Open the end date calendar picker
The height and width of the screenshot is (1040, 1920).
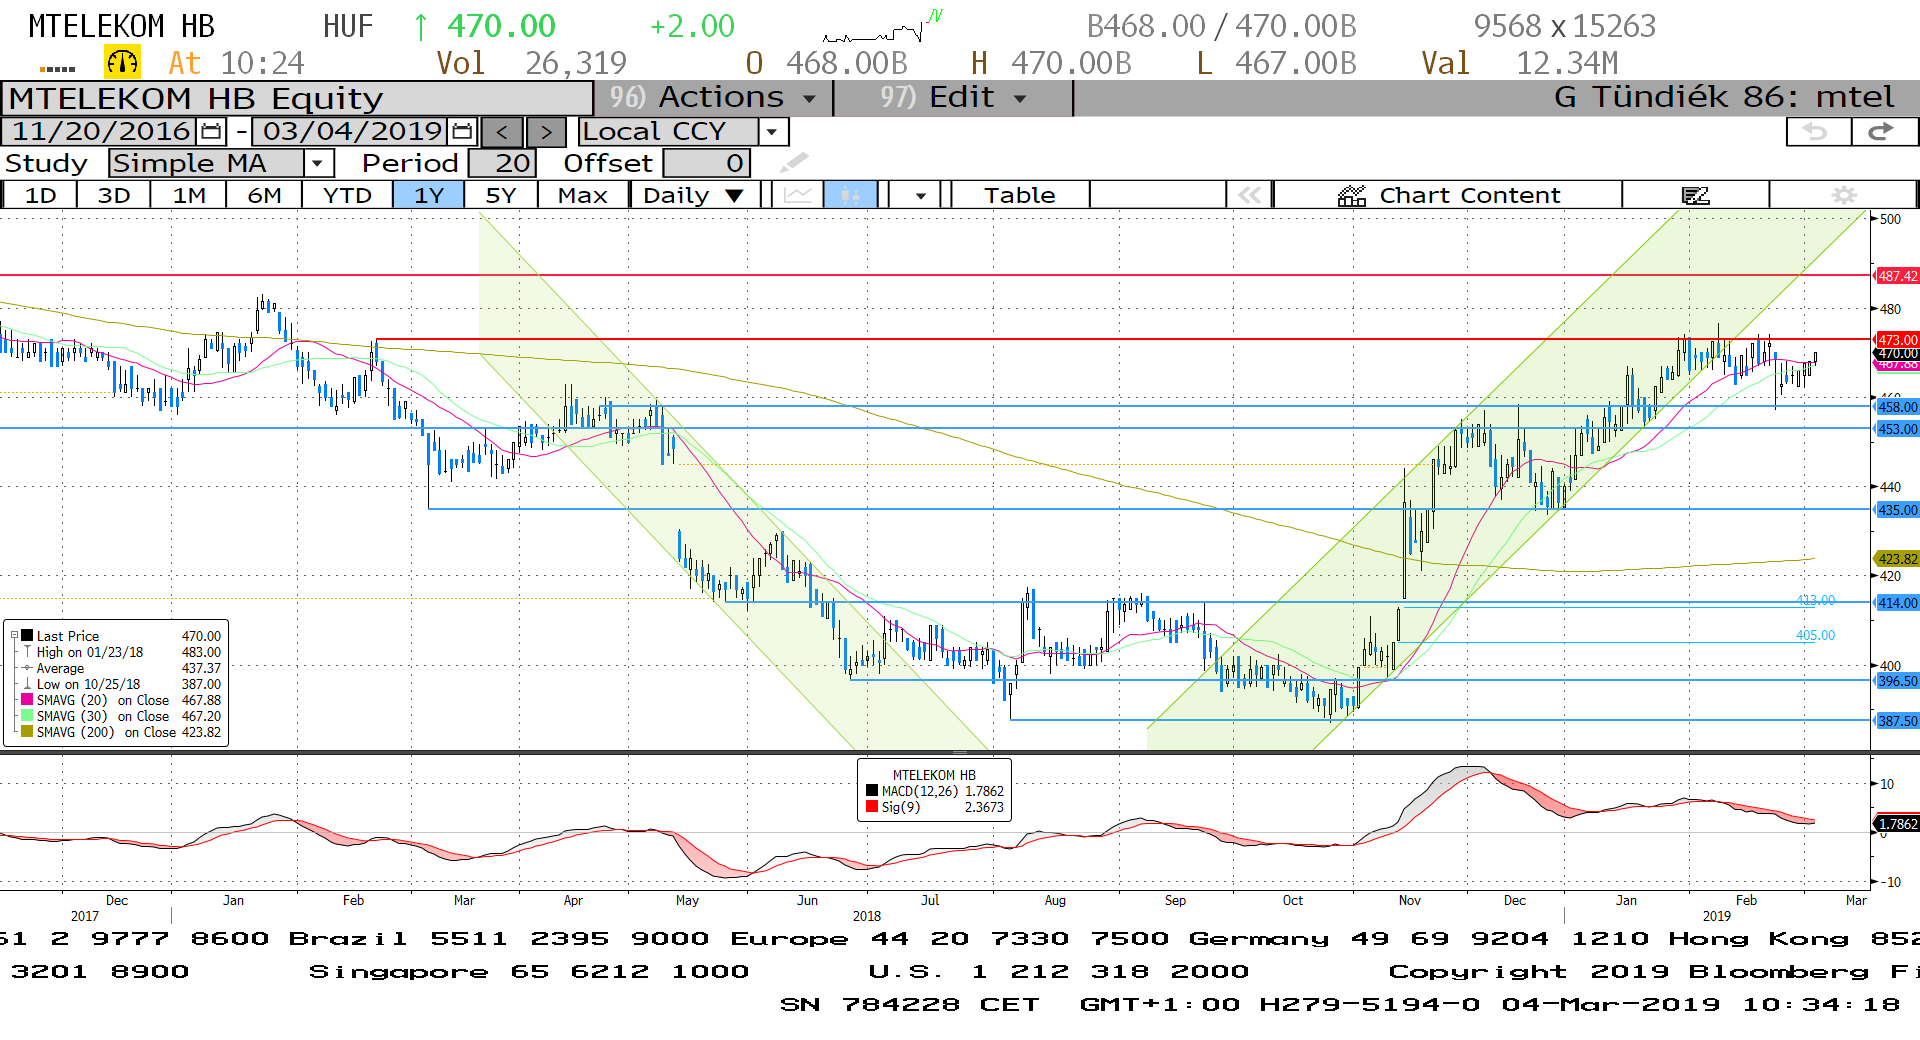click(462, 131)
